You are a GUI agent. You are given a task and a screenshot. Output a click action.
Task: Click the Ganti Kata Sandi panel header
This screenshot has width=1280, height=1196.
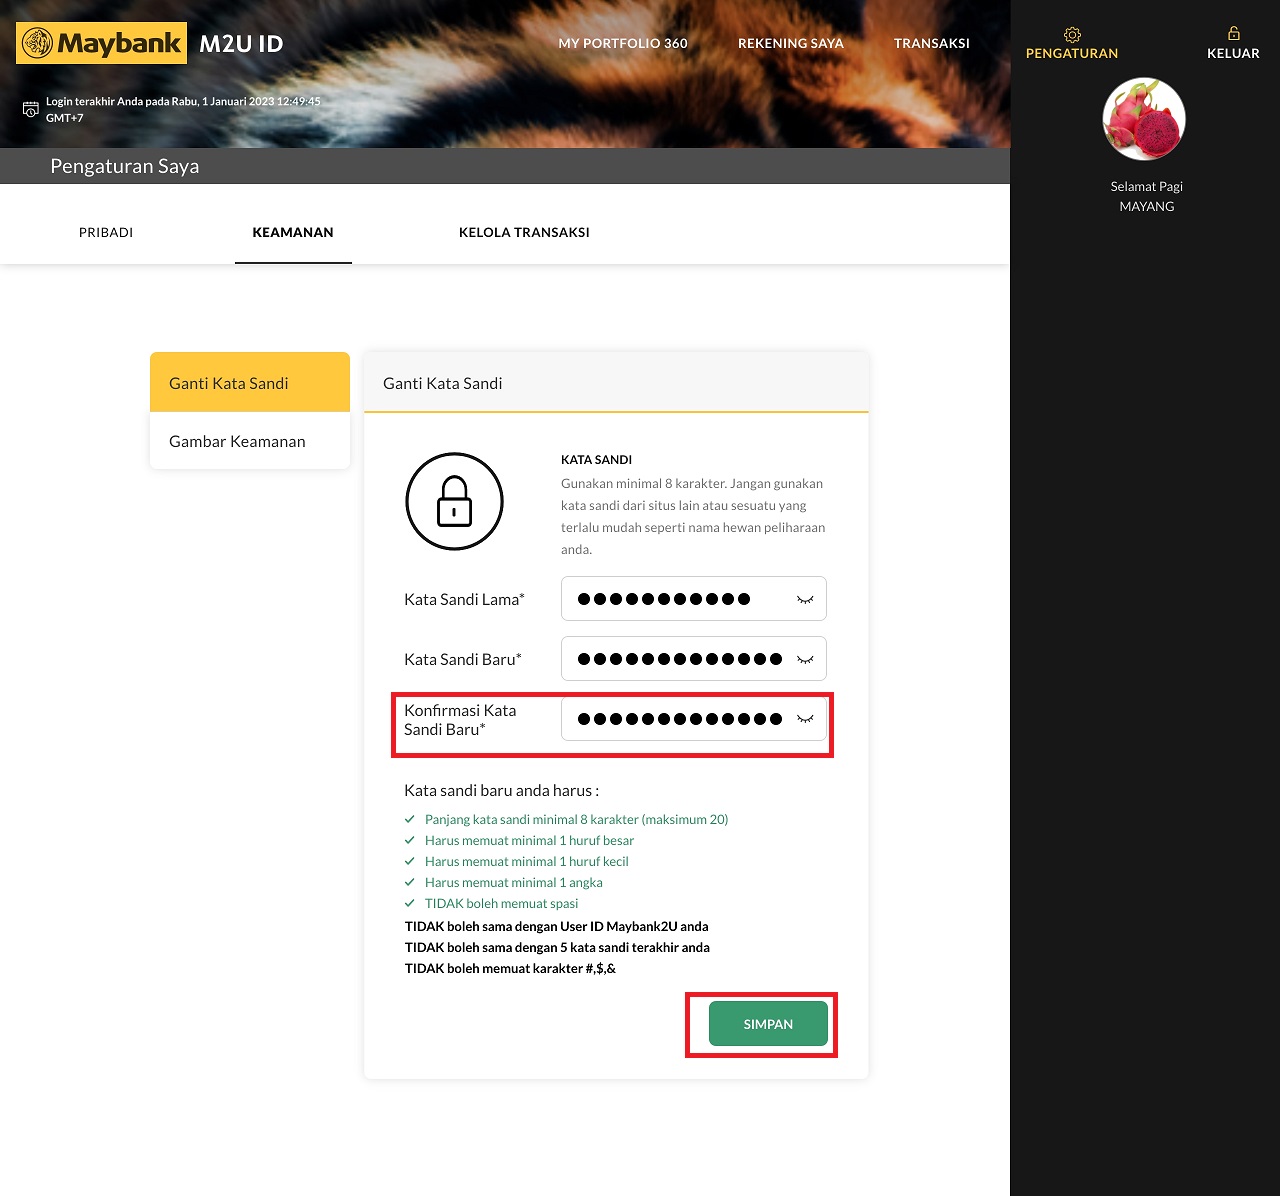[x=616, y=382]
